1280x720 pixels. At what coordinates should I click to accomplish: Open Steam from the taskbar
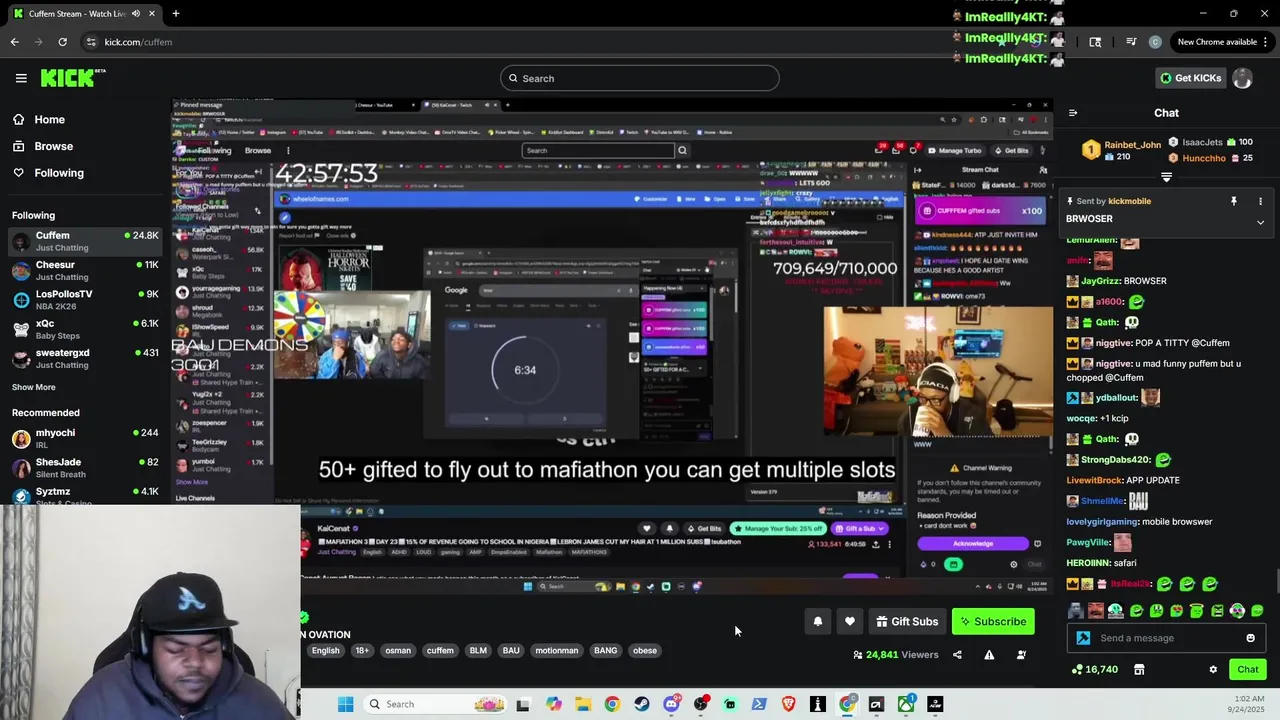642,704
